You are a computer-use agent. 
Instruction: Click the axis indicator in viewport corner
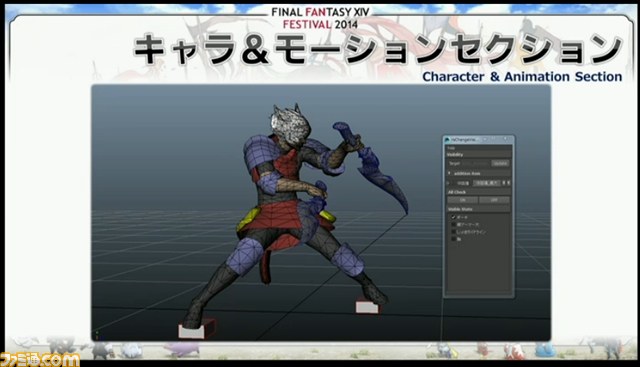tap(97, 334)
